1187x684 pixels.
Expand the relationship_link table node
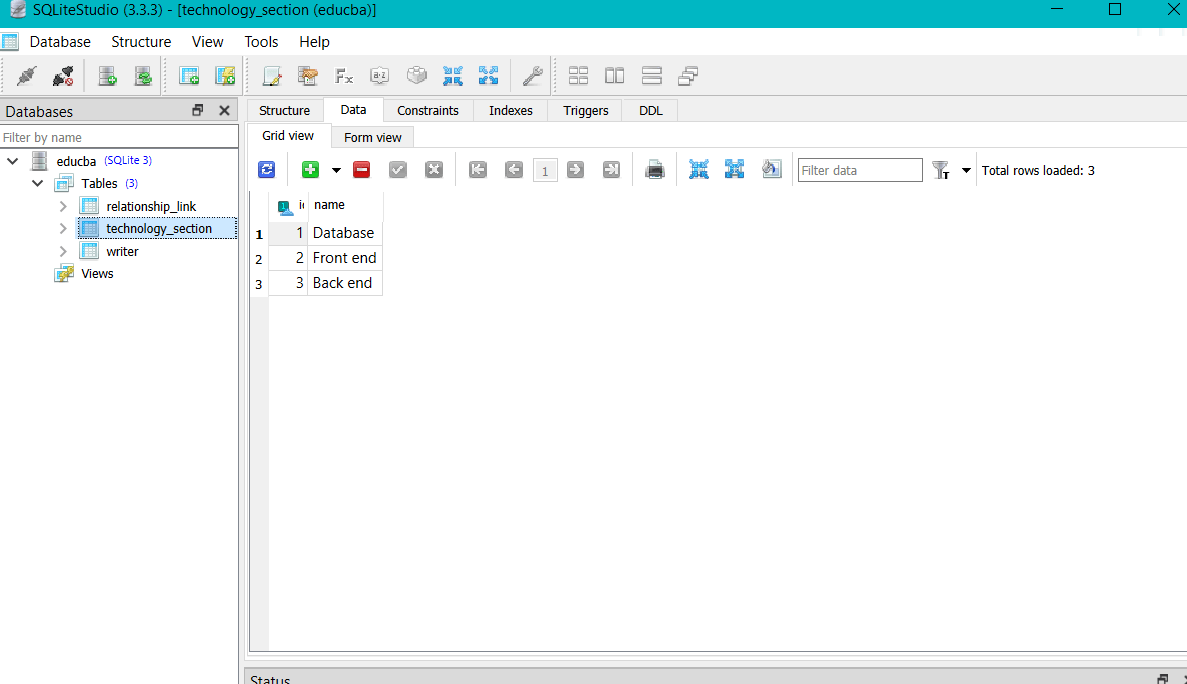click(x=63, y=206)
